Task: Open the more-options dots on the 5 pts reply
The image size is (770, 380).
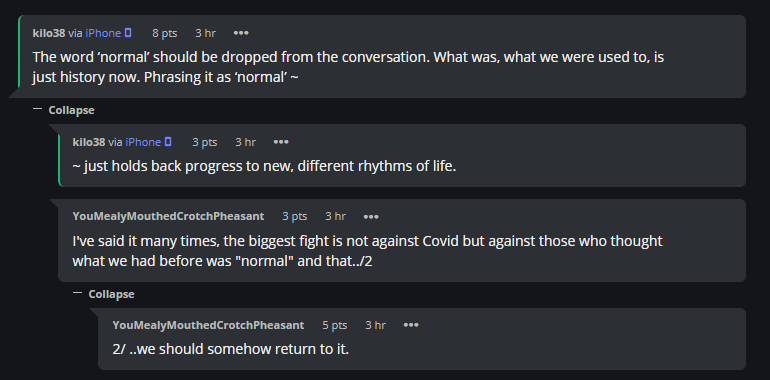Action: 411,326
